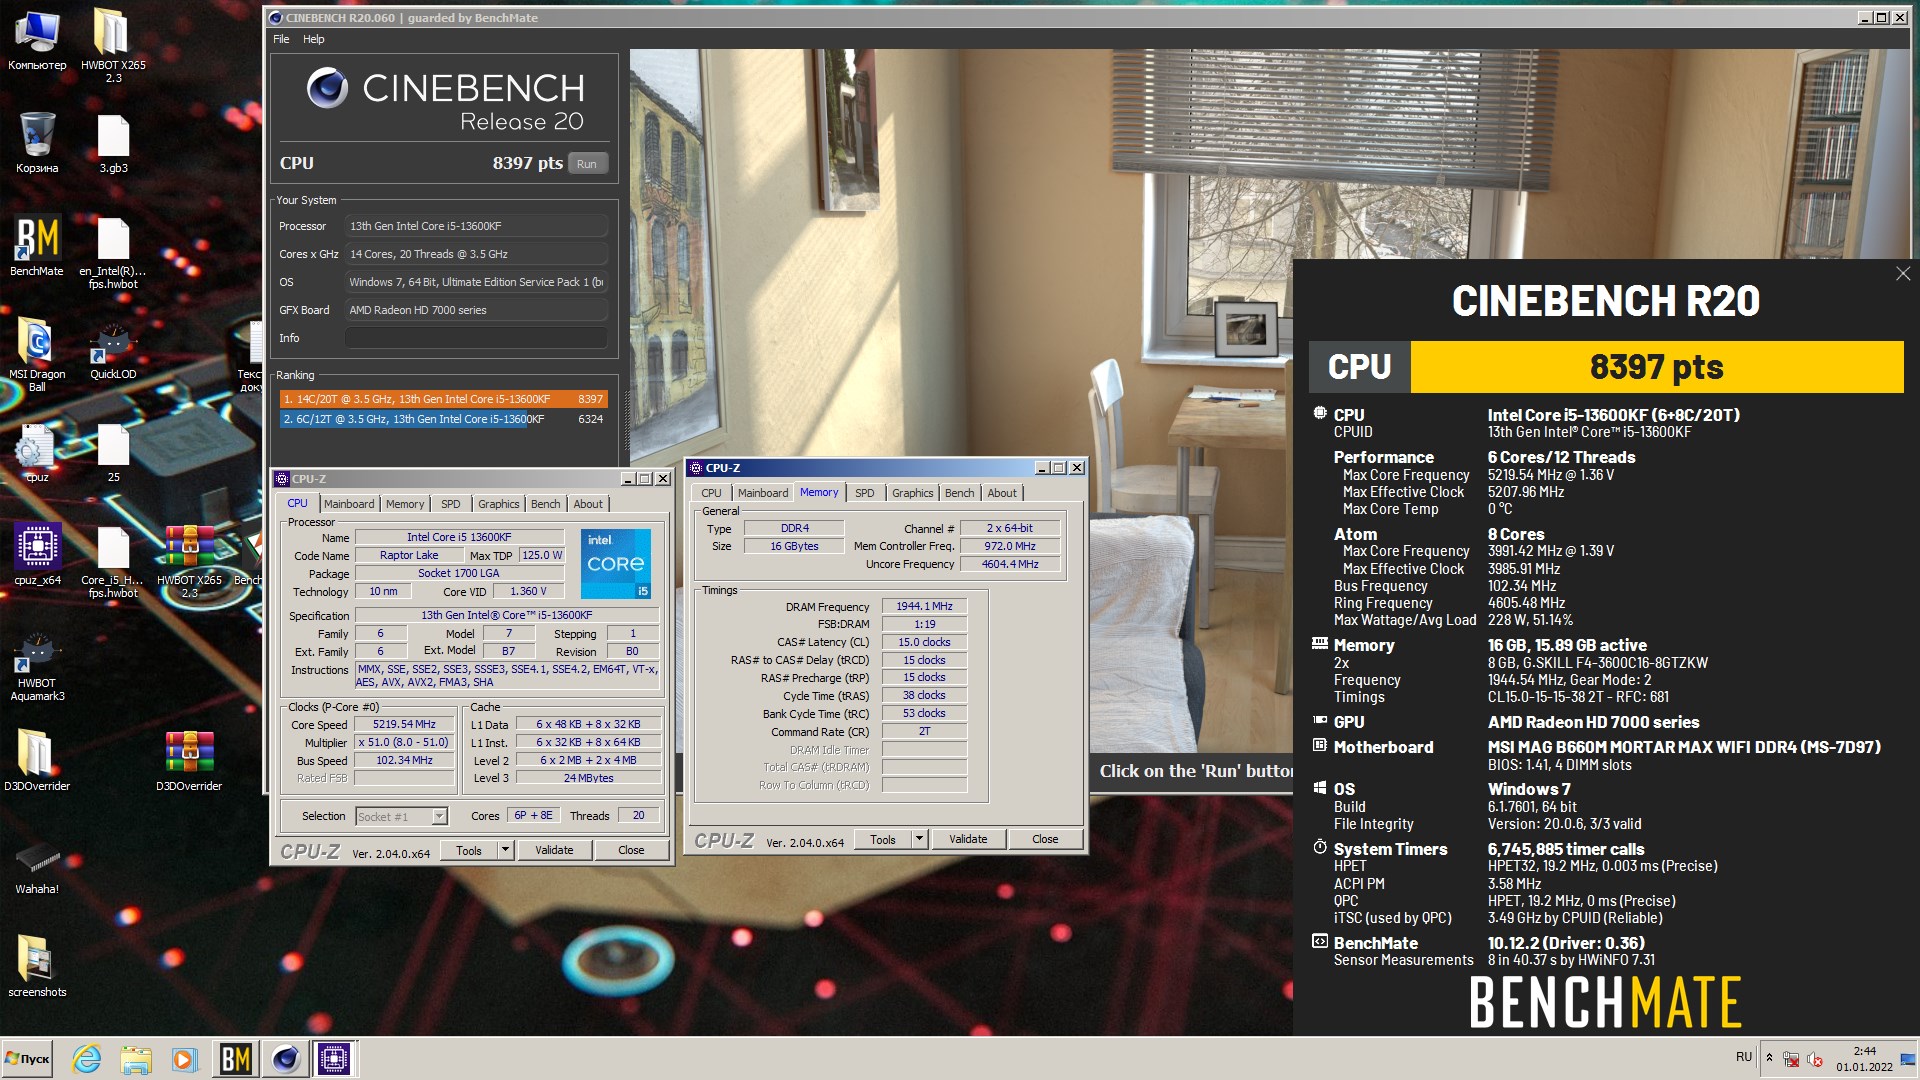Open the cpuz desktop icon
Viewport: 1920px width, 1080px height.
(x=37, y=453)
